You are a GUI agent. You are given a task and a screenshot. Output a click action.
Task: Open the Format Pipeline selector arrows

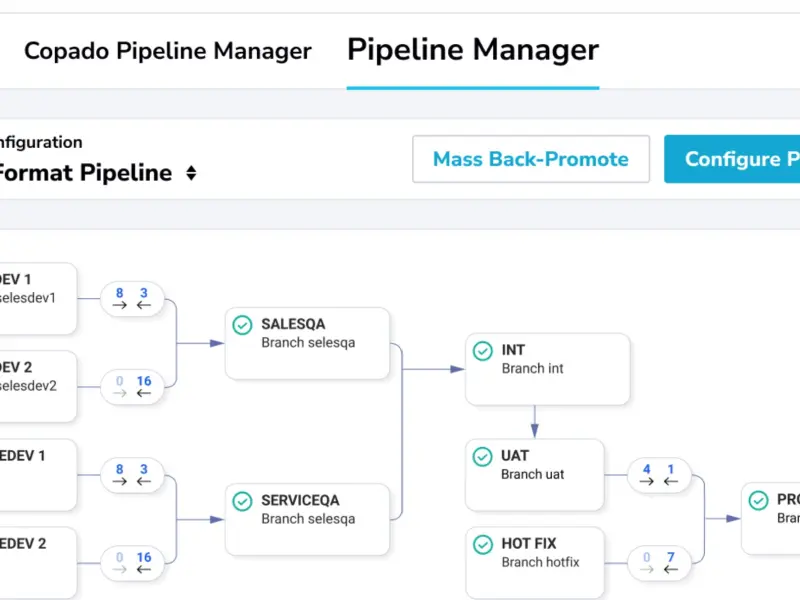191,173
